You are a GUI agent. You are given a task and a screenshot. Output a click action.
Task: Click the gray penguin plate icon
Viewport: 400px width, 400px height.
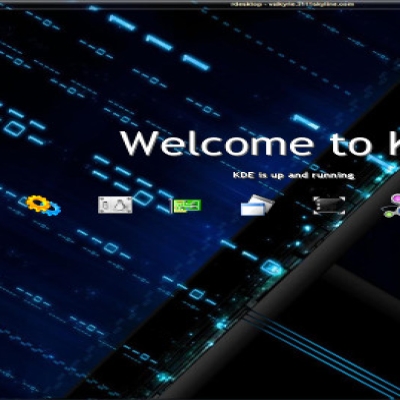click(115, 205)
